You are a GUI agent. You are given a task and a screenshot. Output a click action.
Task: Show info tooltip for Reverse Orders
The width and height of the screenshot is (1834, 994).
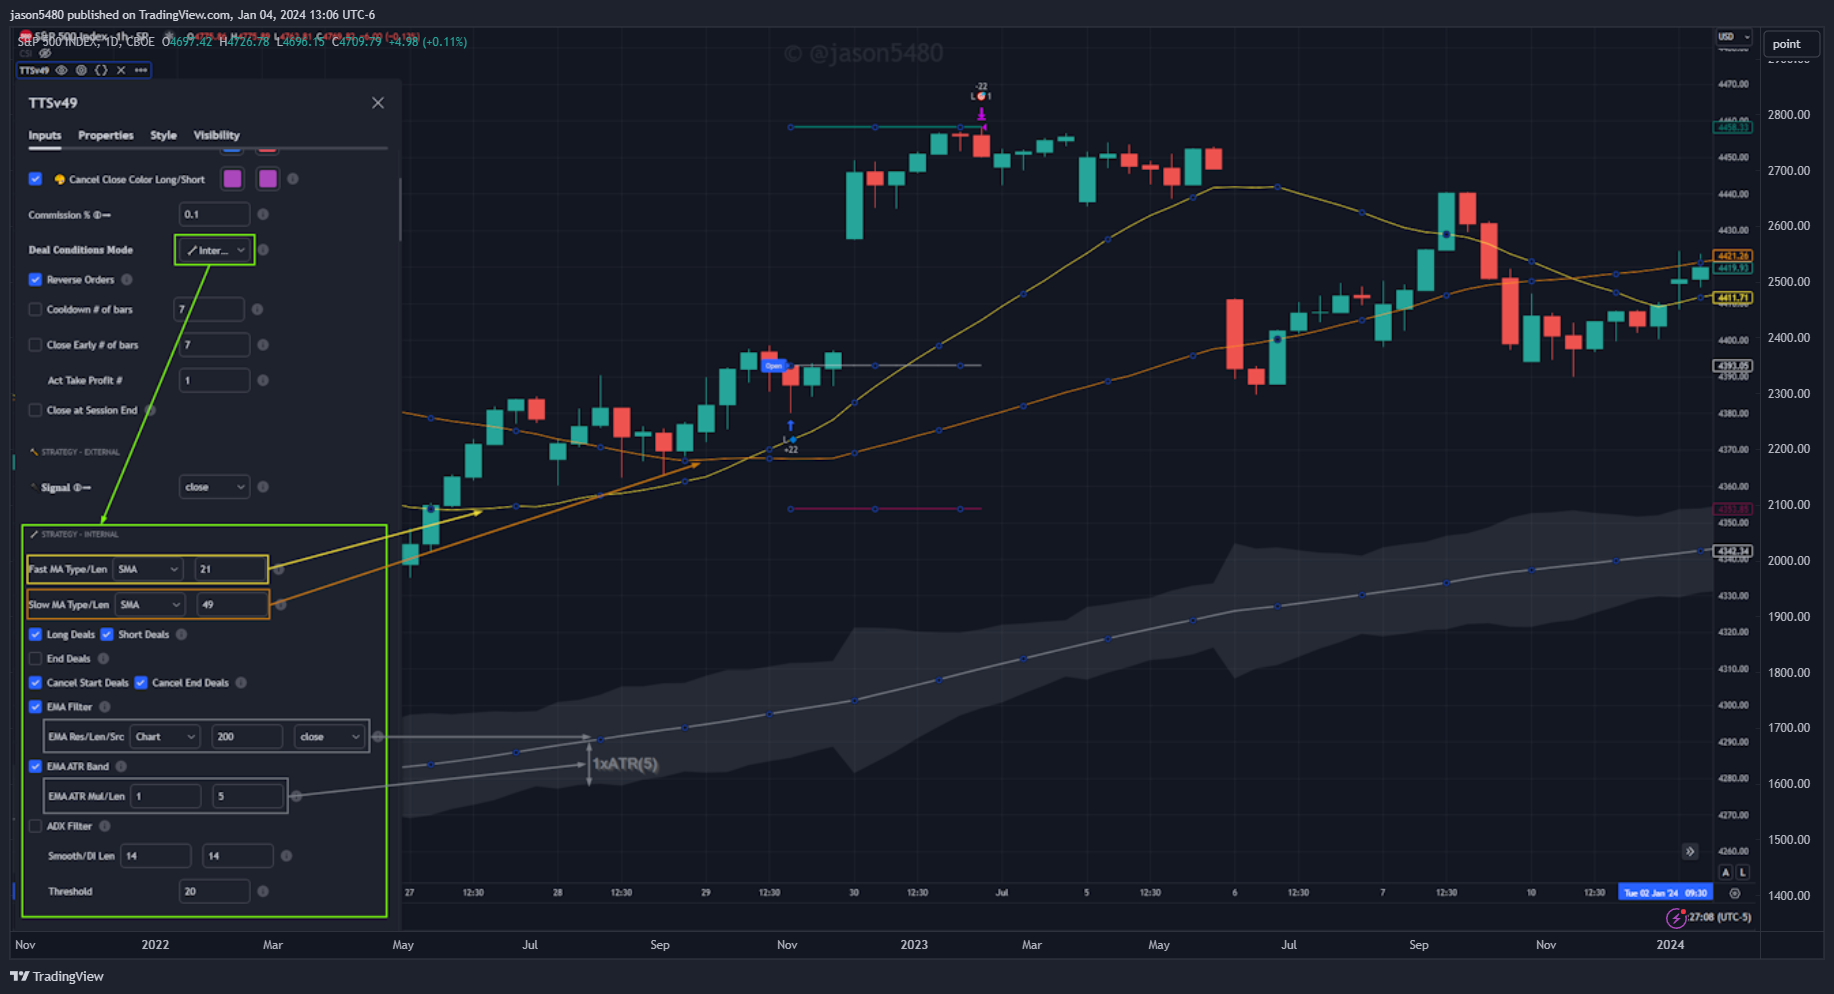(127, 280)
